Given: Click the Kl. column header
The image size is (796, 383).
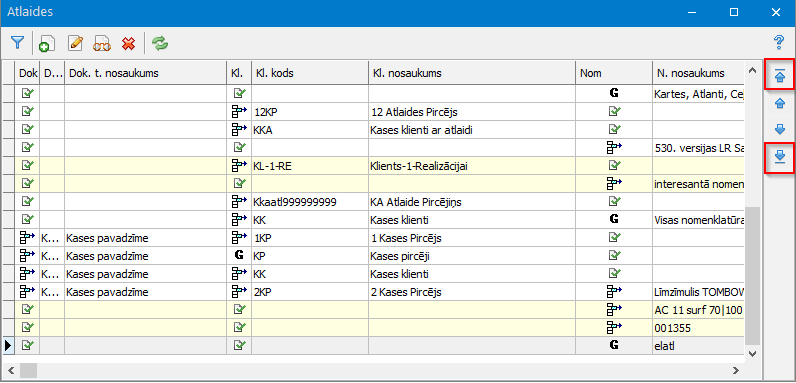Looking at the screenshot, I should pyautogui.click(x=239, y=73).
